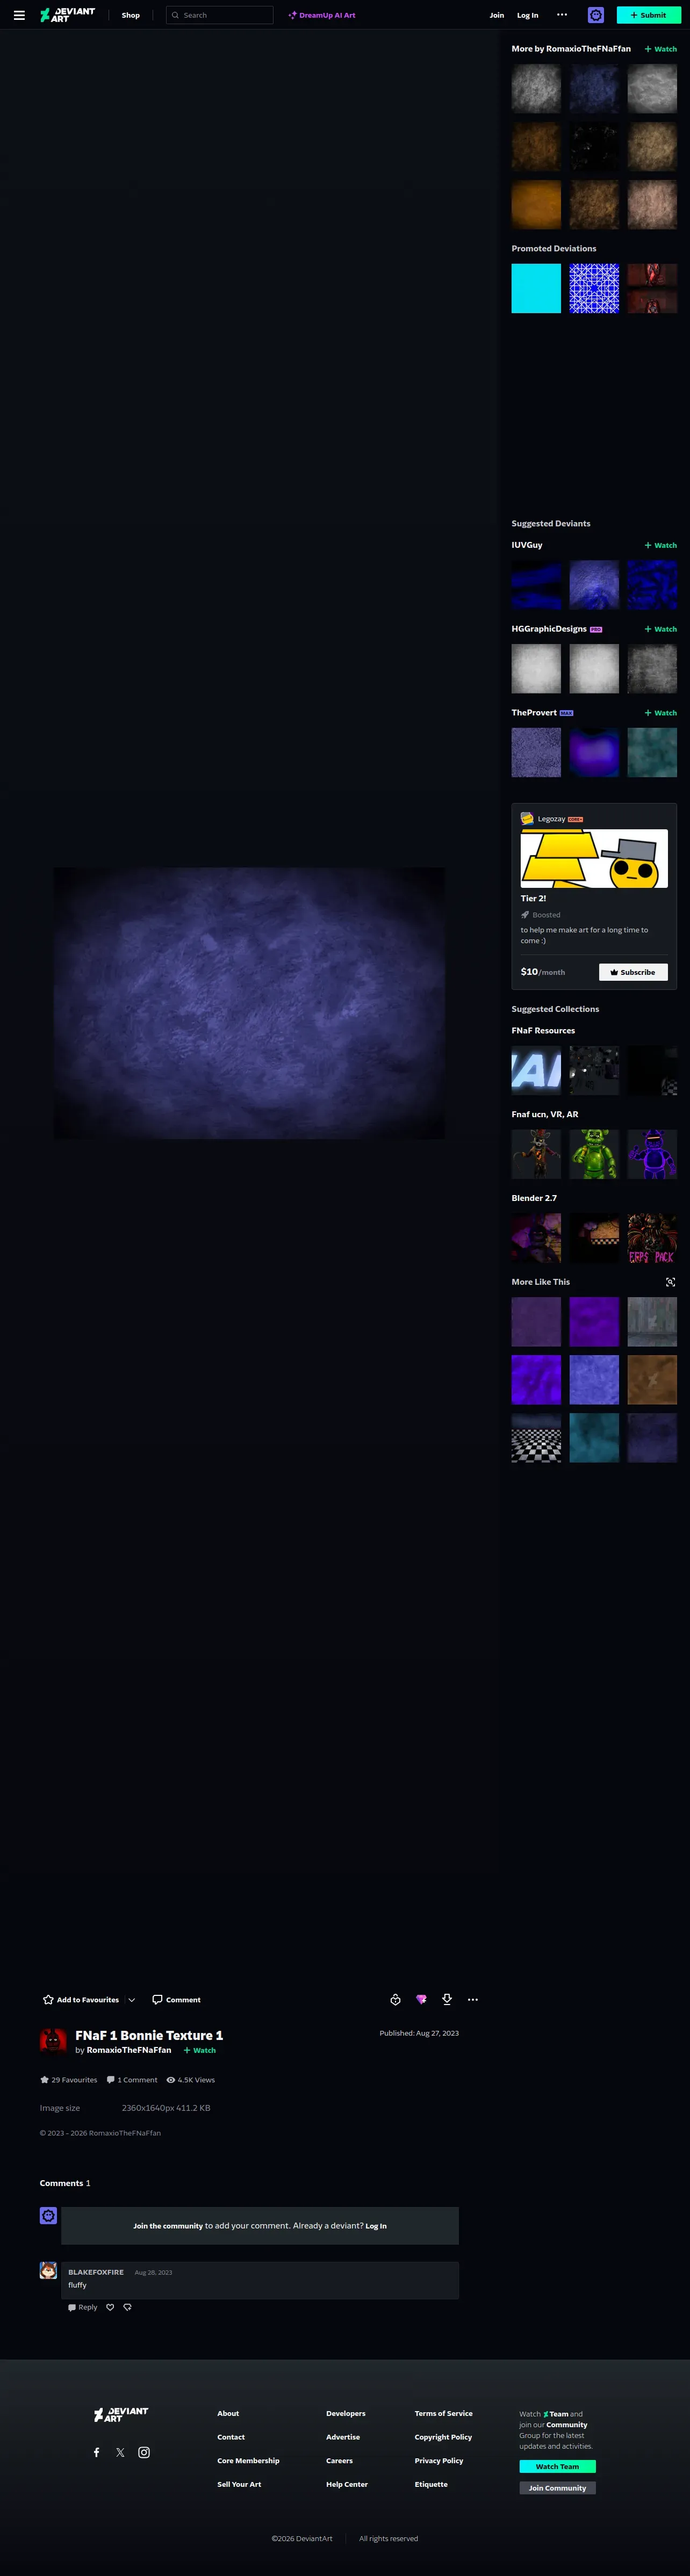Open Terms of Service footer link

[444, 2413]
